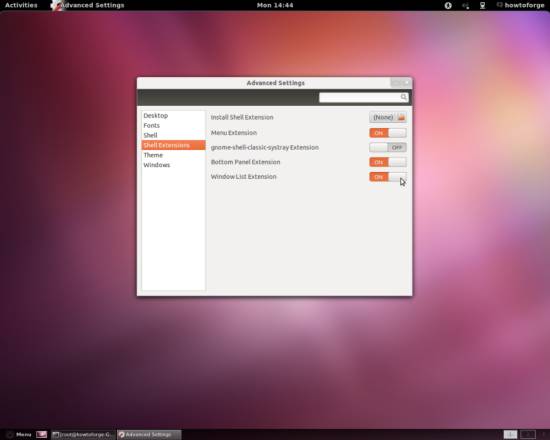Click the gnome-shell-classic-systray Extension label
The height and width of the screenshot is (440, 550).
click(265, 147)
